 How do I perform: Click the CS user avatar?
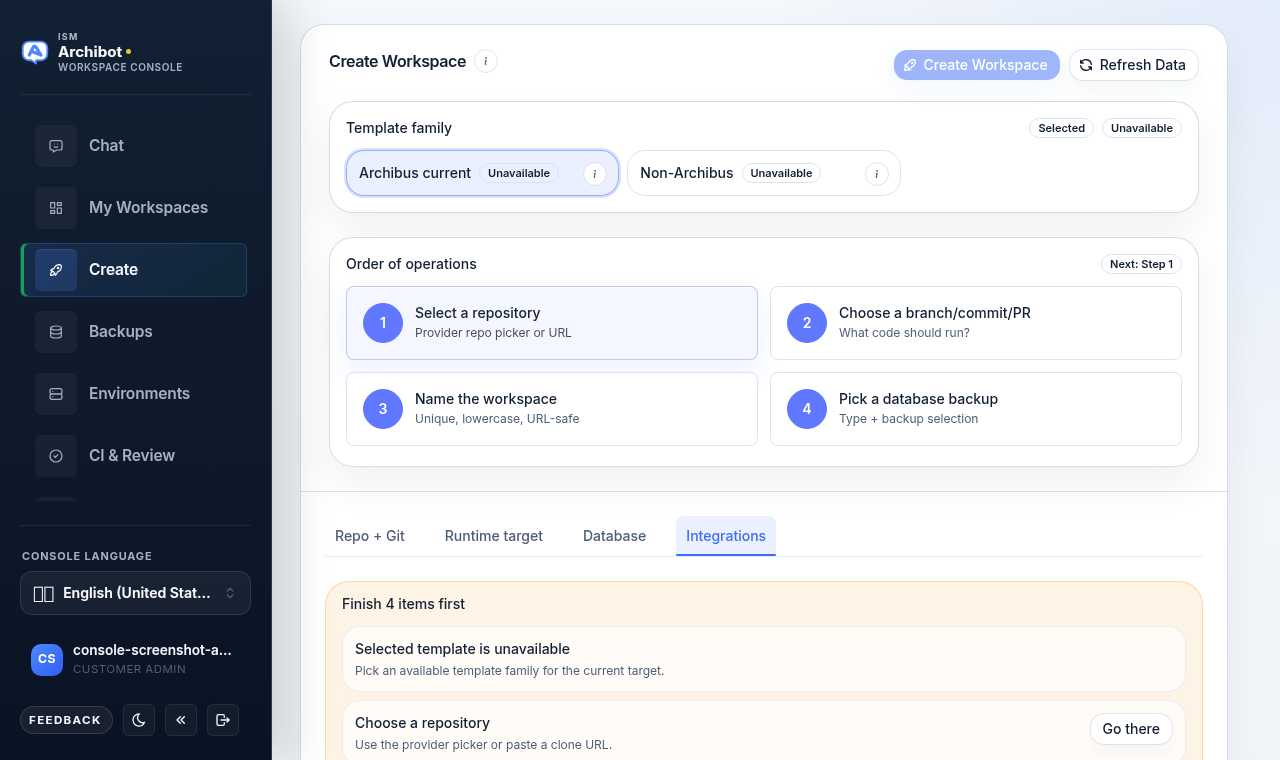47,659
